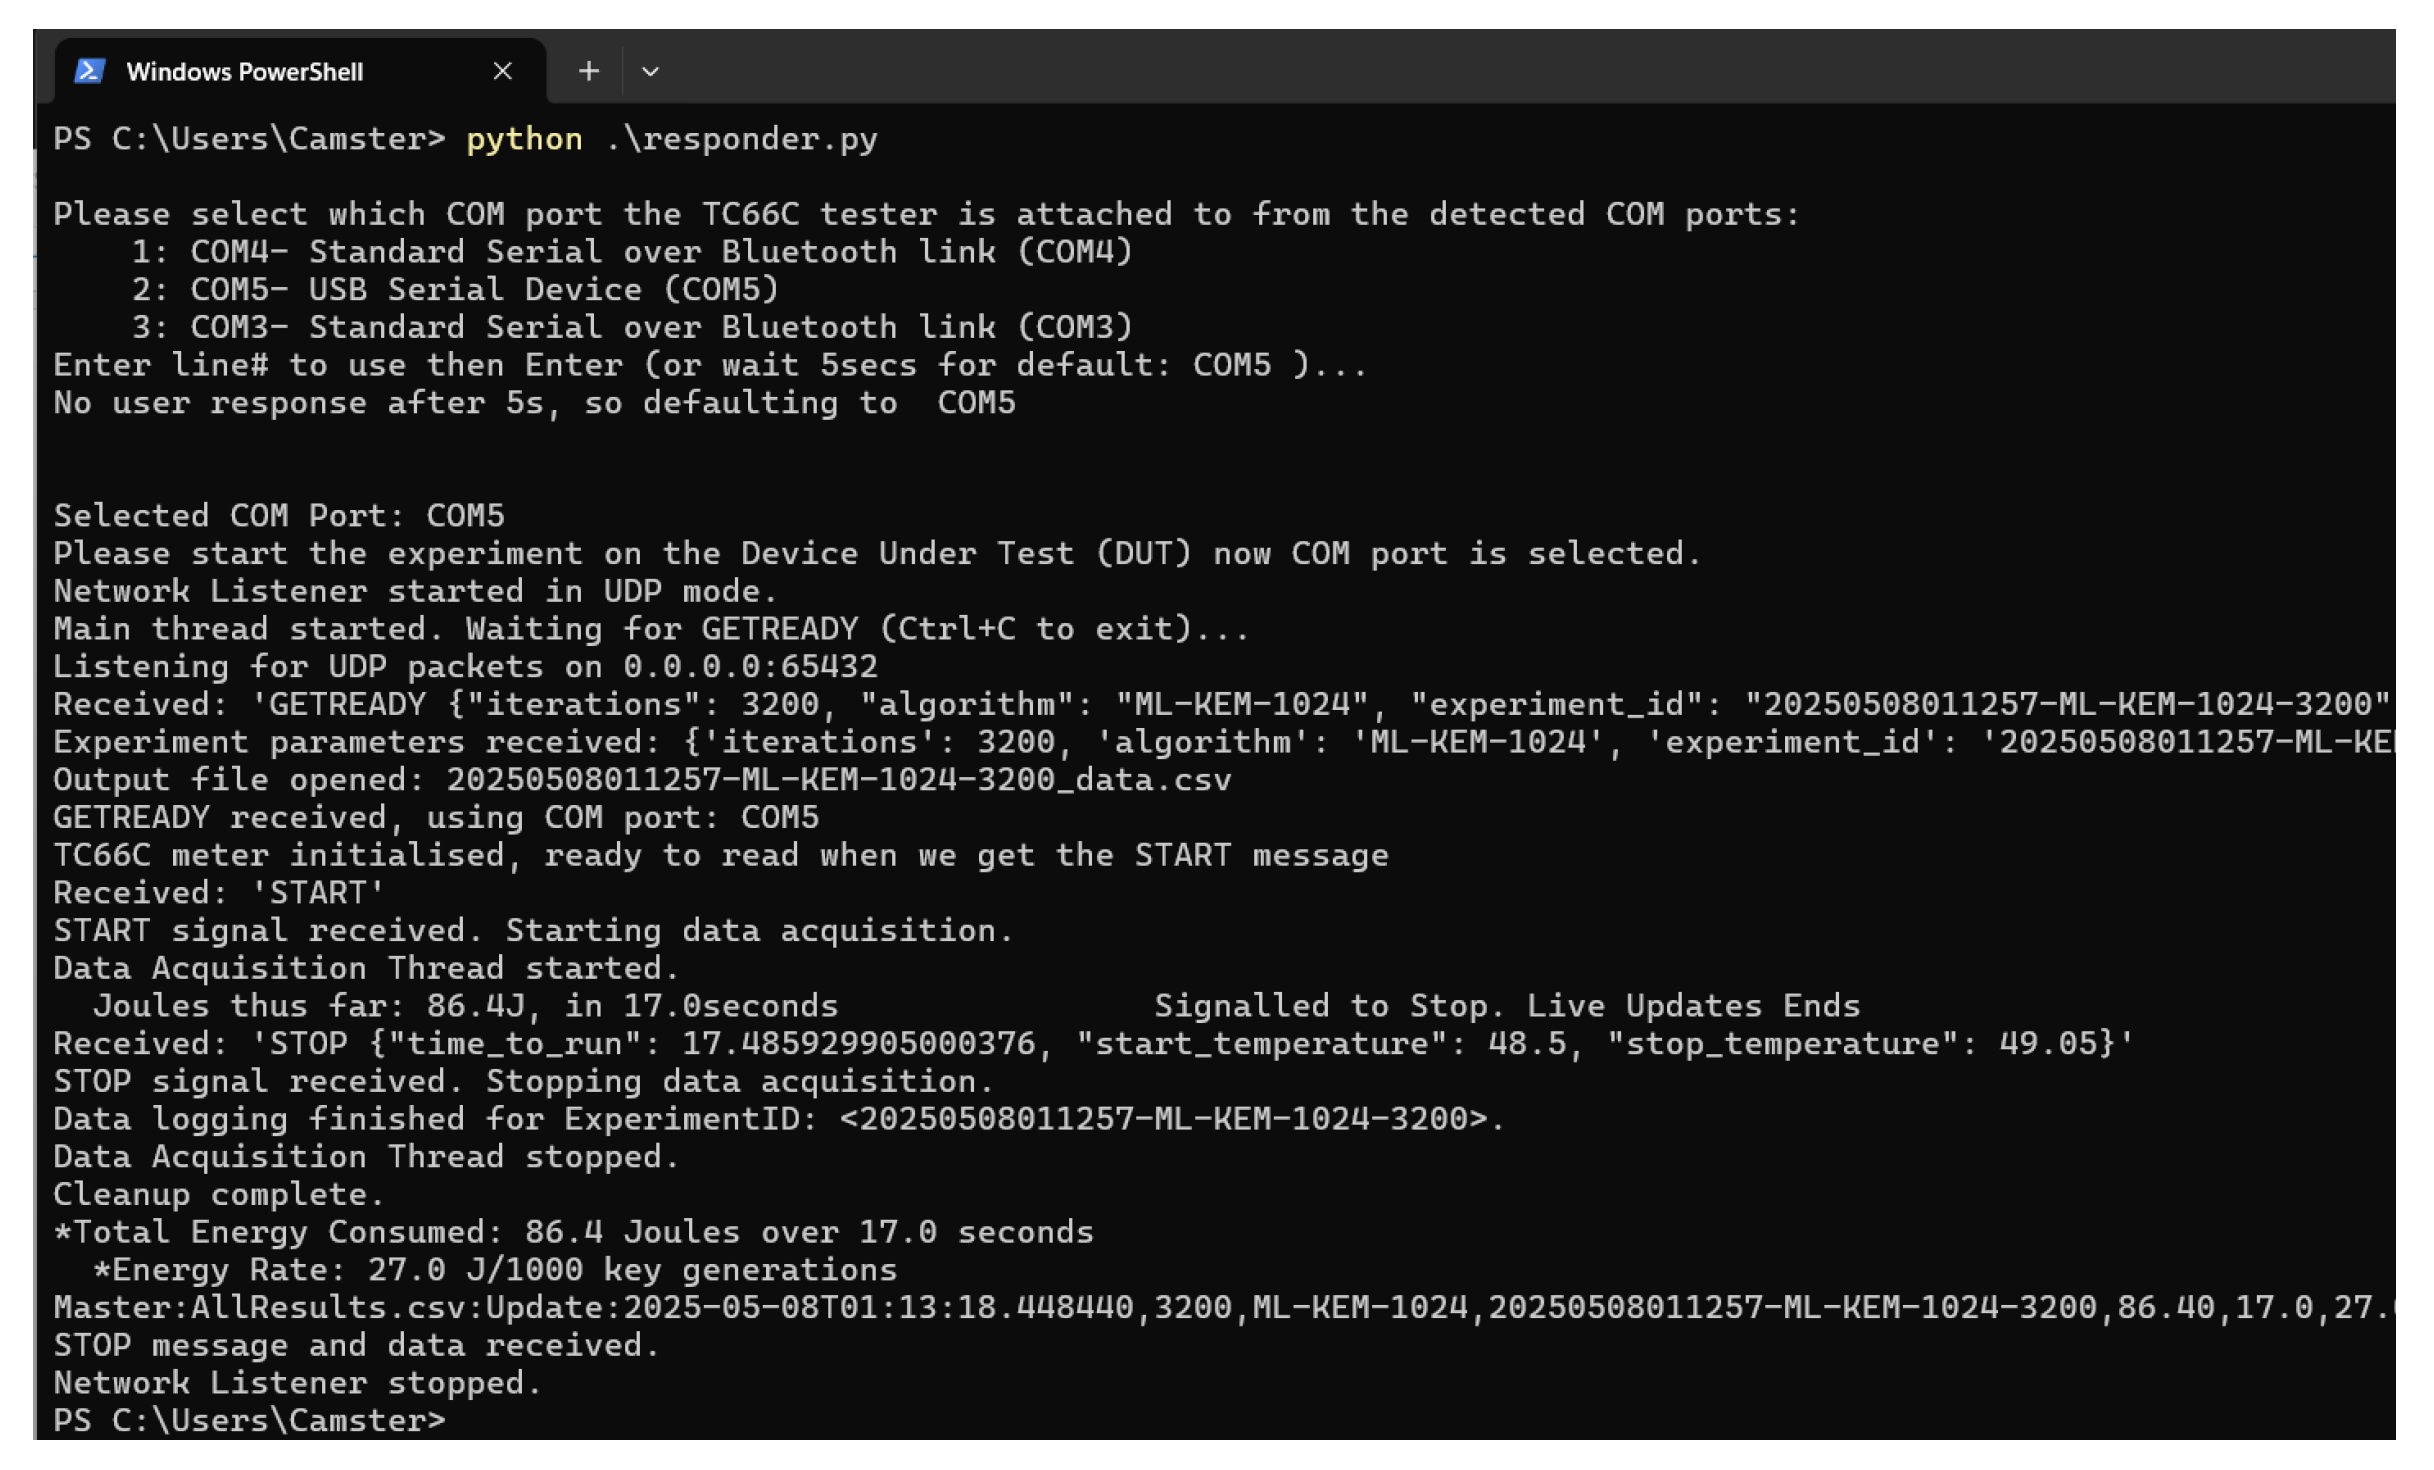Click the PowerShell icon on the tab
The width and height of the screenshot is (2434, 1470).
tap(89, 71)
